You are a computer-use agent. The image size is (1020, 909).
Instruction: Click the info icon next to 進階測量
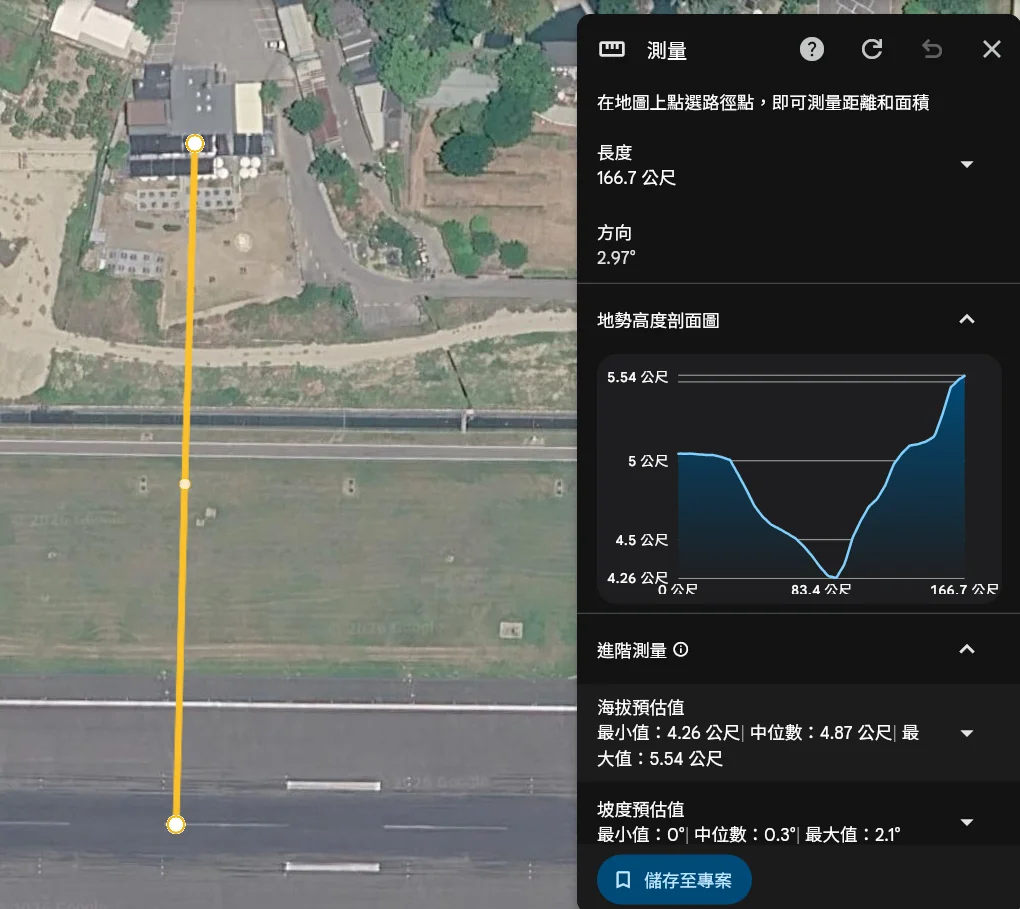[x=680, y=649]
